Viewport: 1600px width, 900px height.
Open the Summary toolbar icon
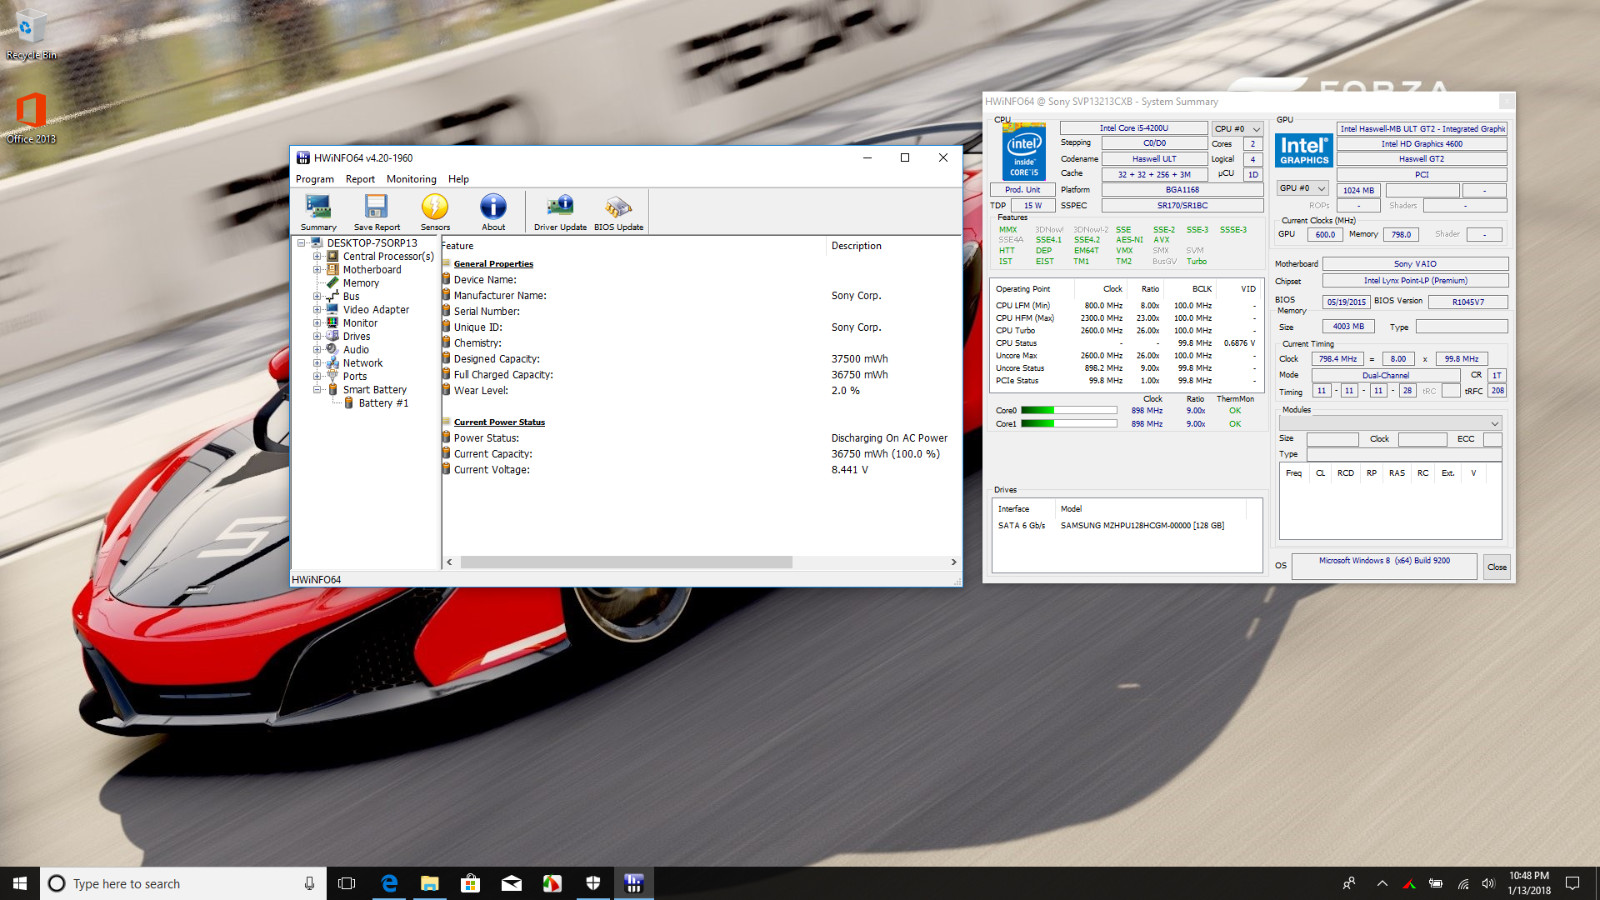pyautogui.click(x=318, y=212)
